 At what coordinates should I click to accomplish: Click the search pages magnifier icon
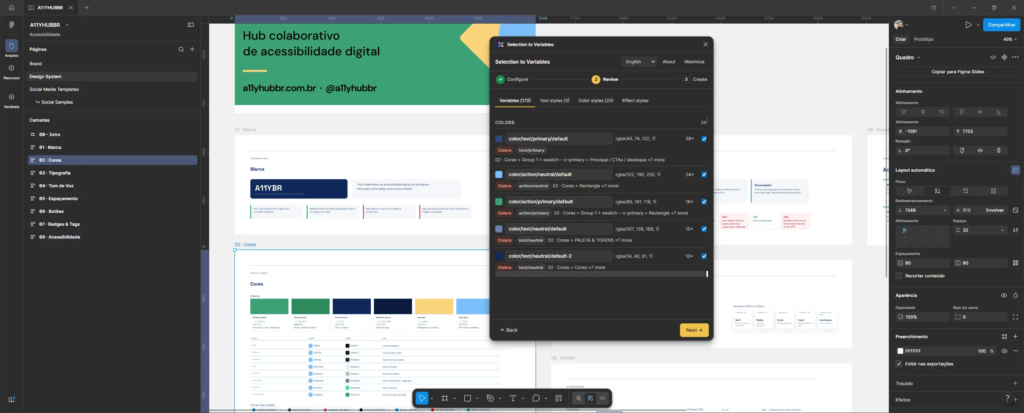(x=181, y=49)
